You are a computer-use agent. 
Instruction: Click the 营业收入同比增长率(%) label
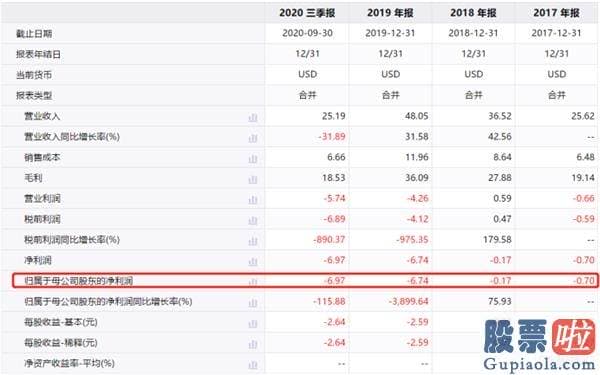pyautogui.click(x=72, y=137)
